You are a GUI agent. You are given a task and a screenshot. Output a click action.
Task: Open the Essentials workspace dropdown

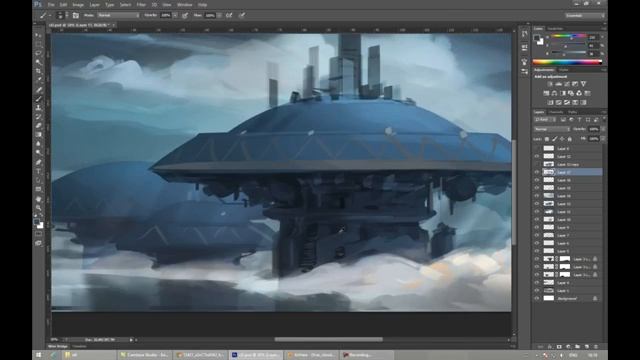(585, 15)
